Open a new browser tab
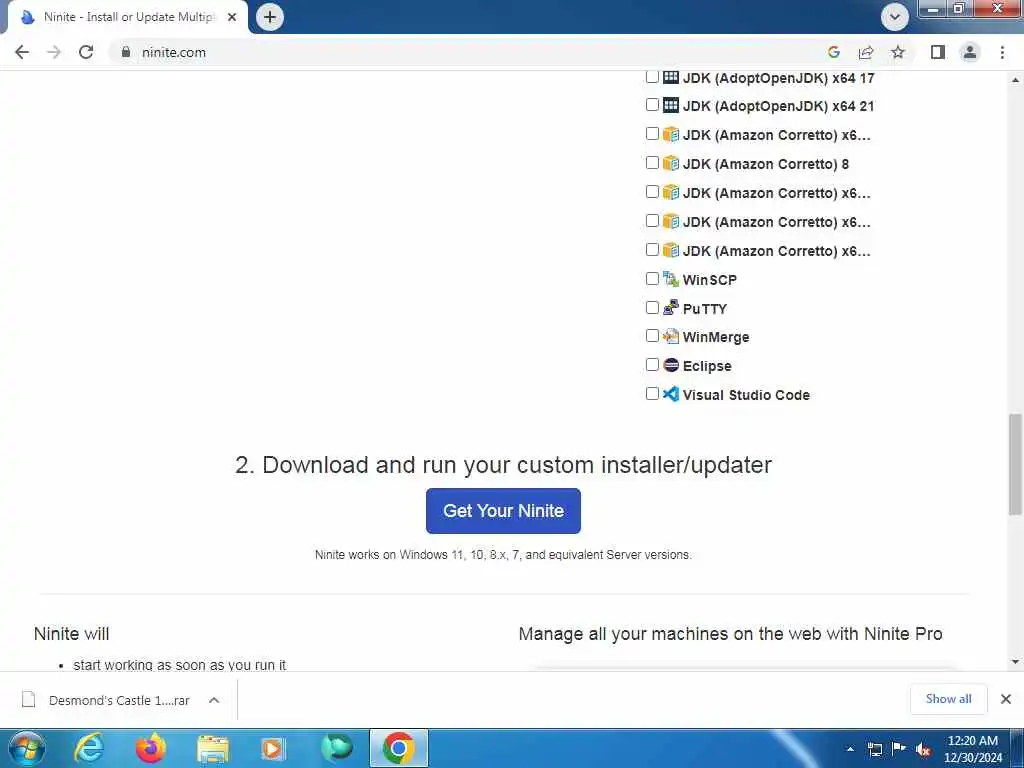 (x=270, y=17)
